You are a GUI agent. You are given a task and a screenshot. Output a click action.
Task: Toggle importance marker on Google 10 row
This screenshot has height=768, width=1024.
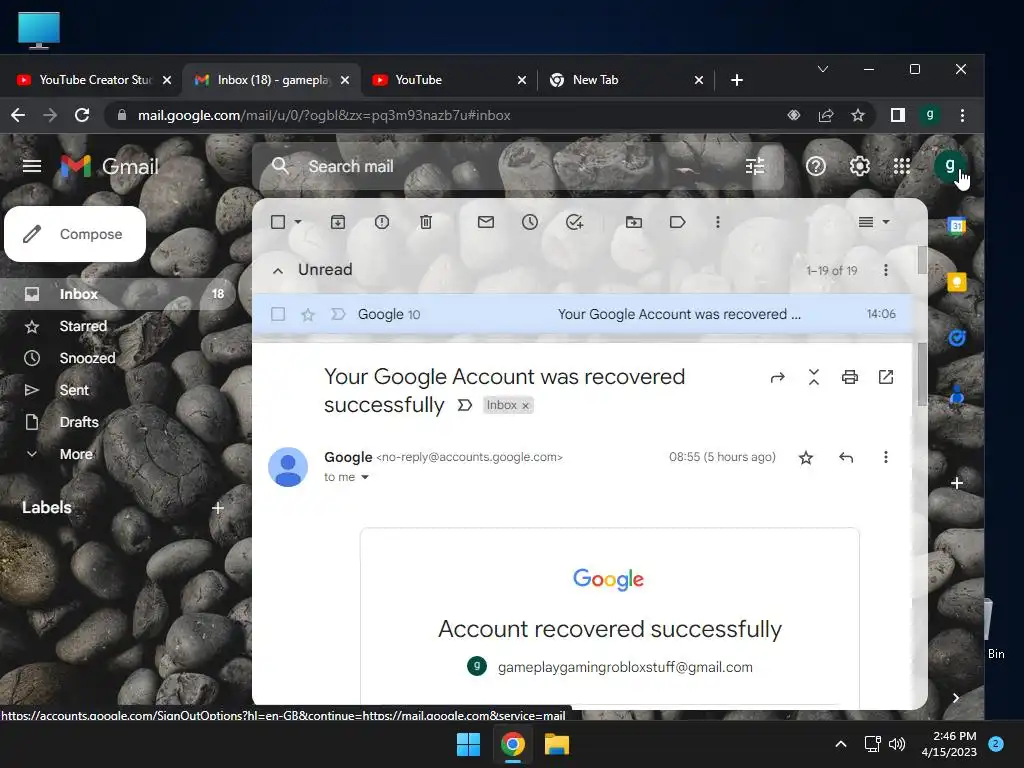pos(338,314)
